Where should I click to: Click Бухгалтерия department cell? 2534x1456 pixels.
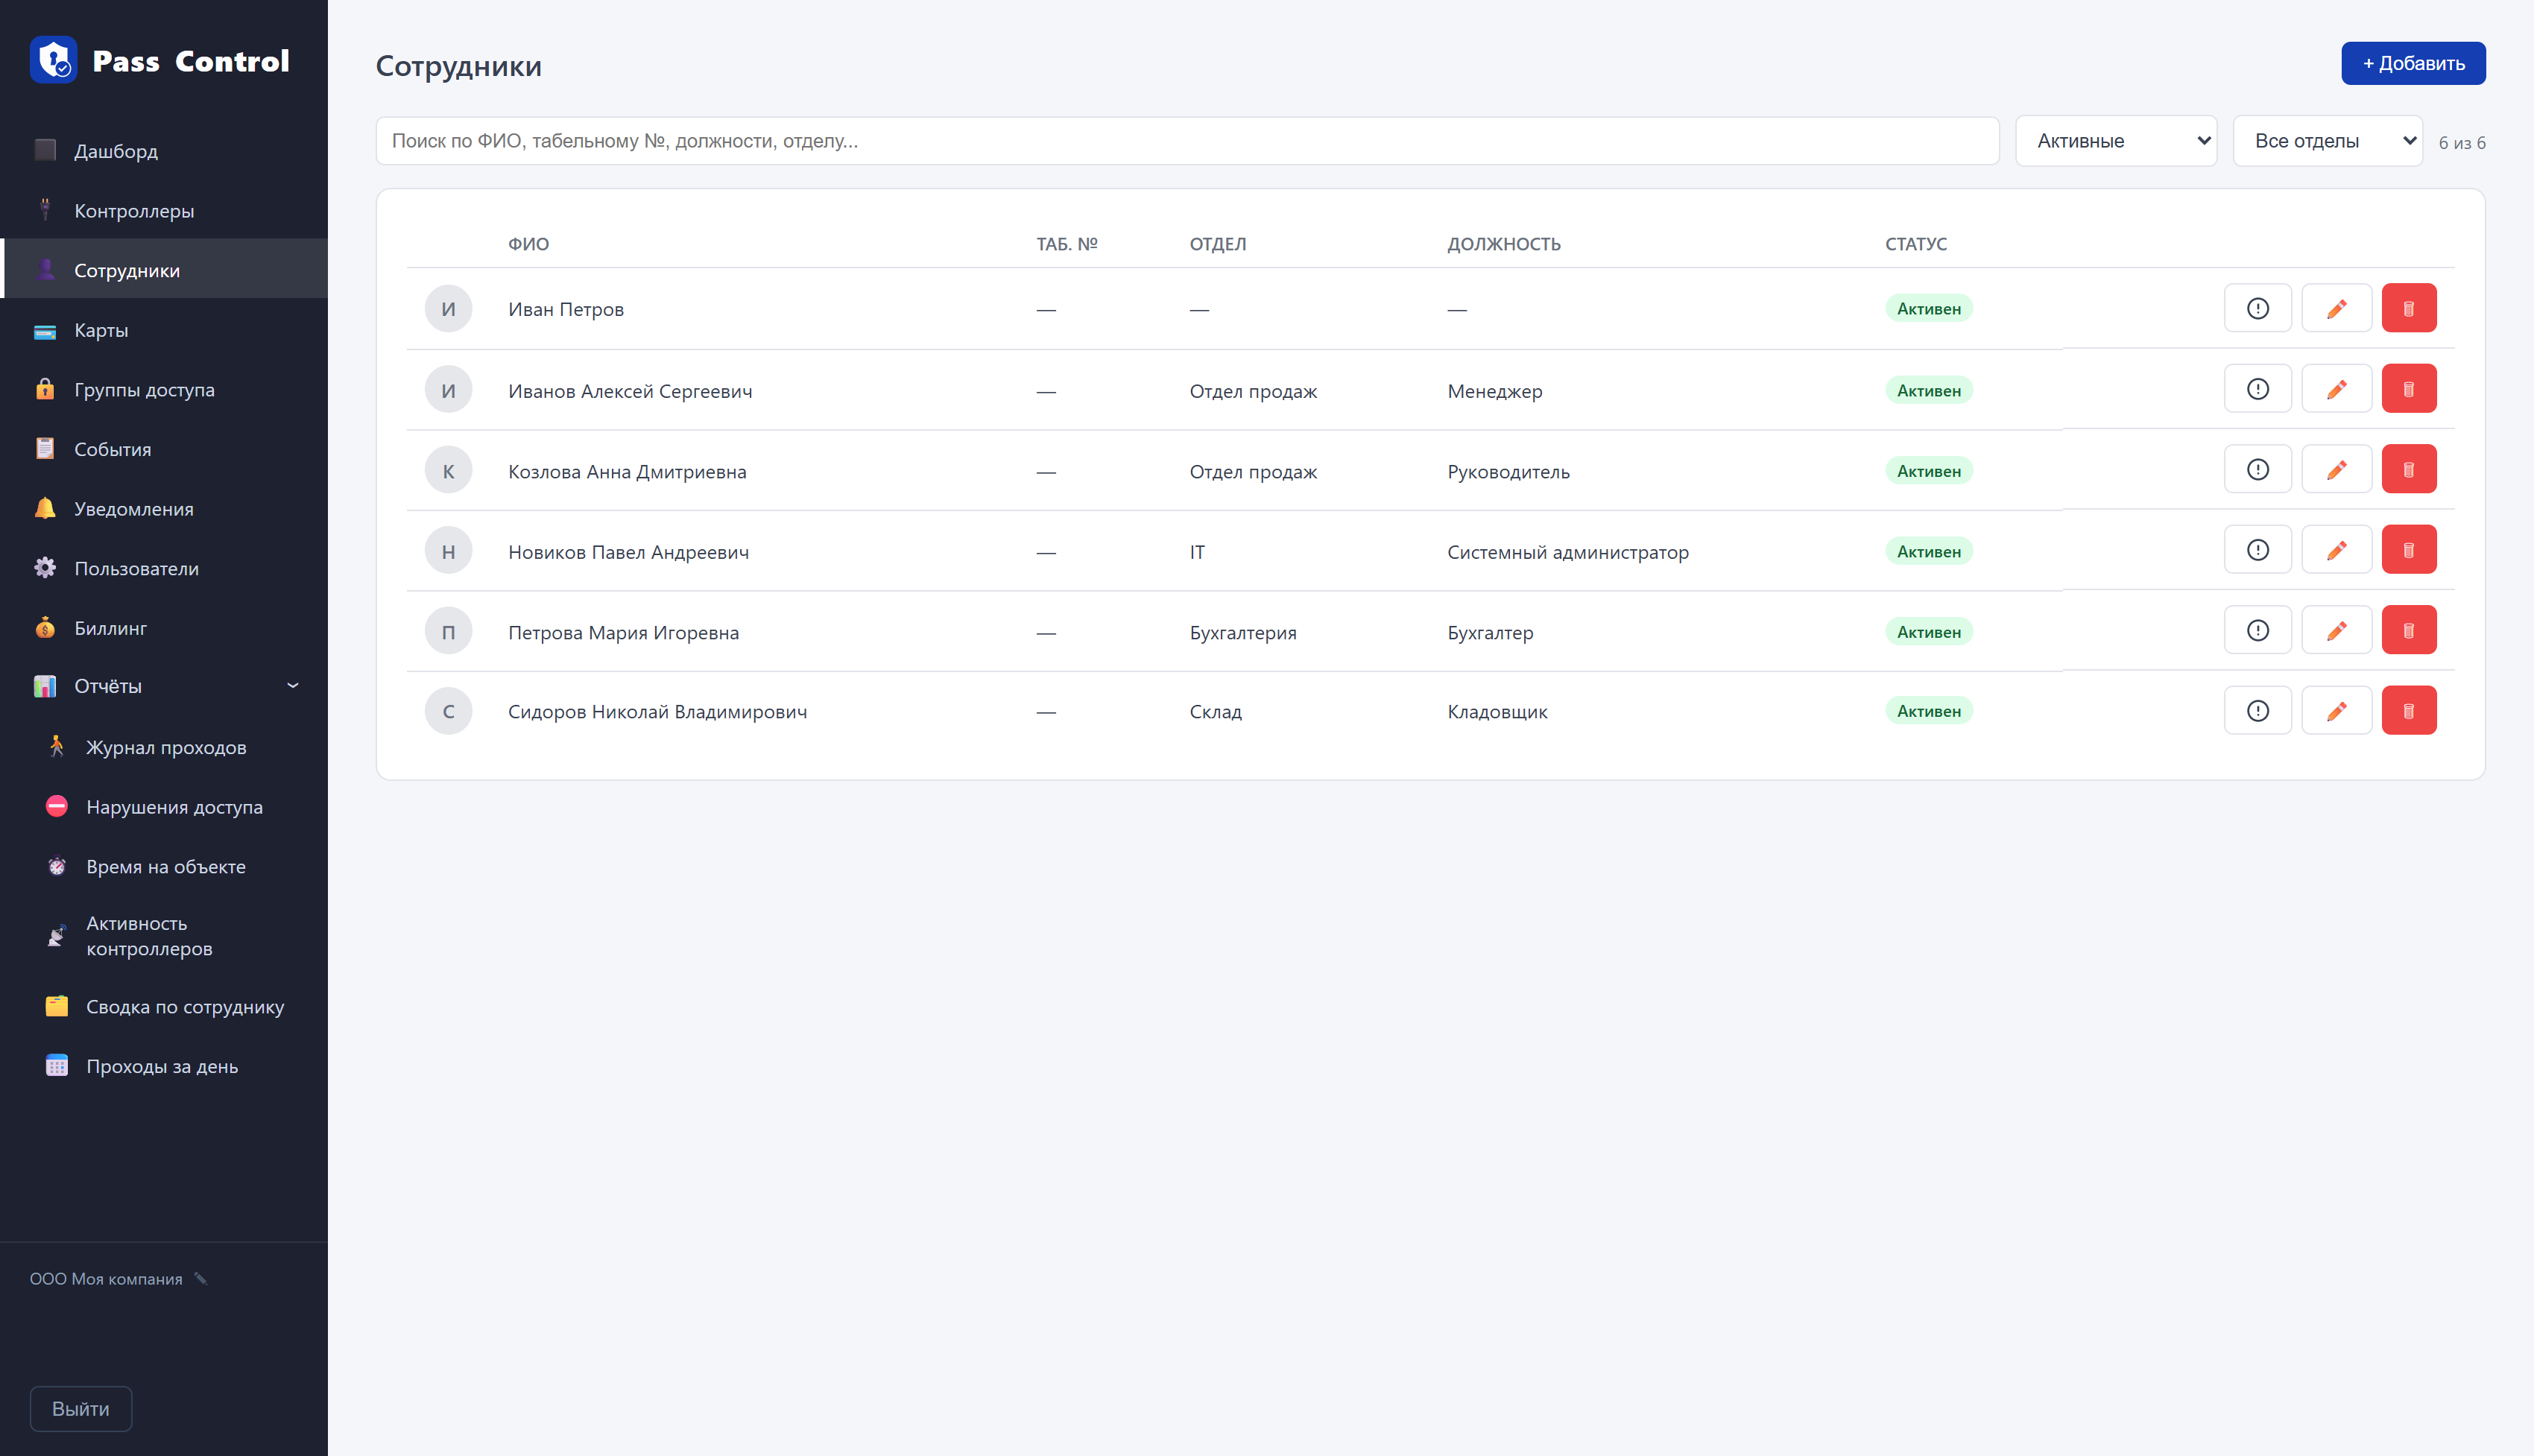pos(1242,632)
